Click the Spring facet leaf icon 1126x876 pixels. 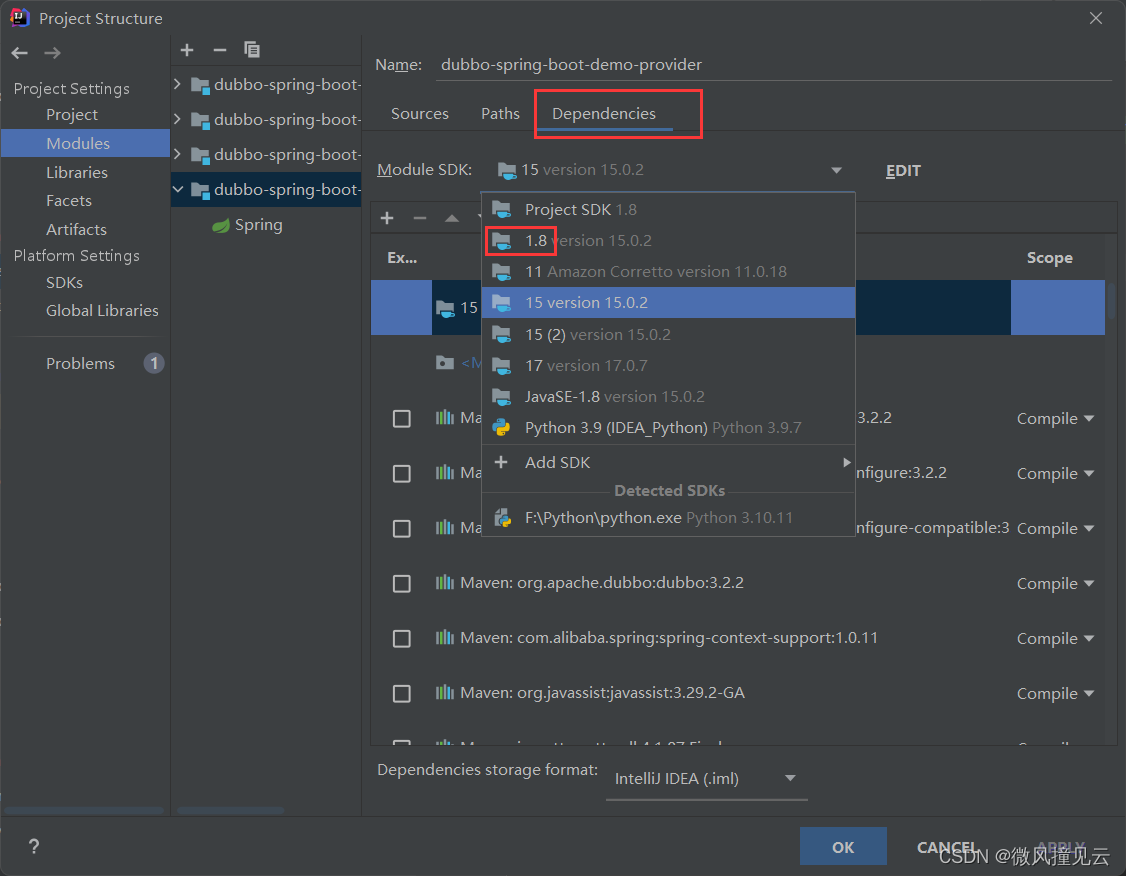click(x=220, y=225)
